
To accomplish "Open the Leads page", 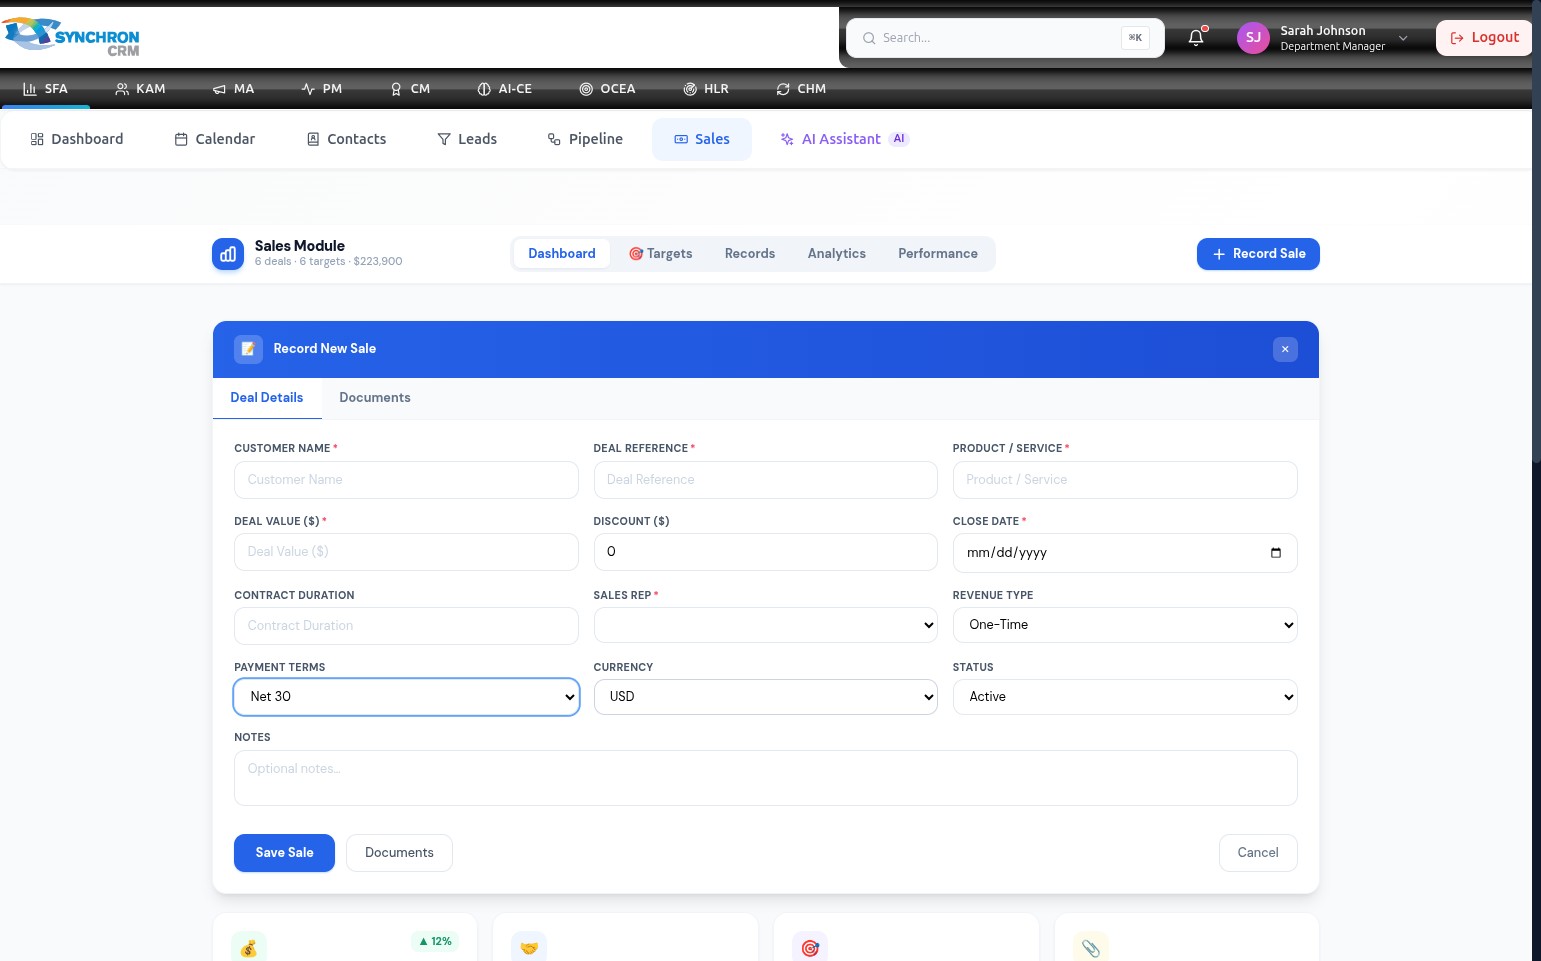I will [x=467, y=139].
